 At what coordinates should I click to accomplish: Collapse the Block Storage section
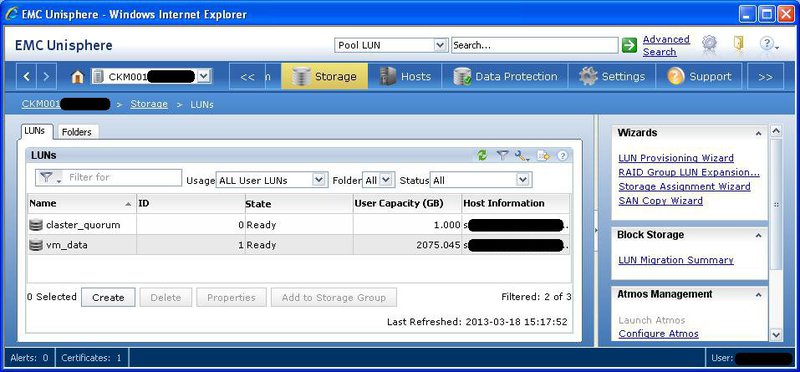click(759, 235)
